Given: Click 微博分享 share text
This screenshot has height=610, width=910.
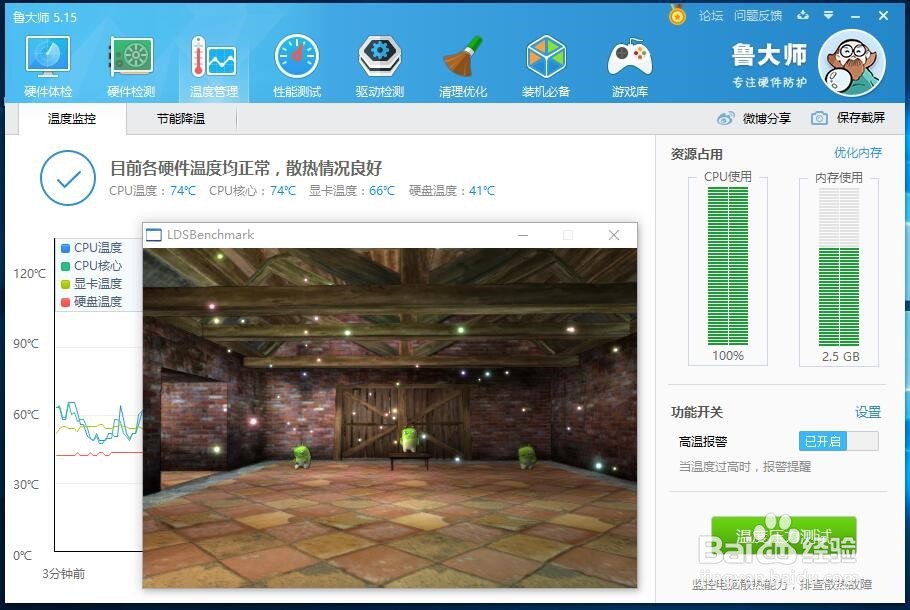Looking at the screenshot, I should [767, 118].
